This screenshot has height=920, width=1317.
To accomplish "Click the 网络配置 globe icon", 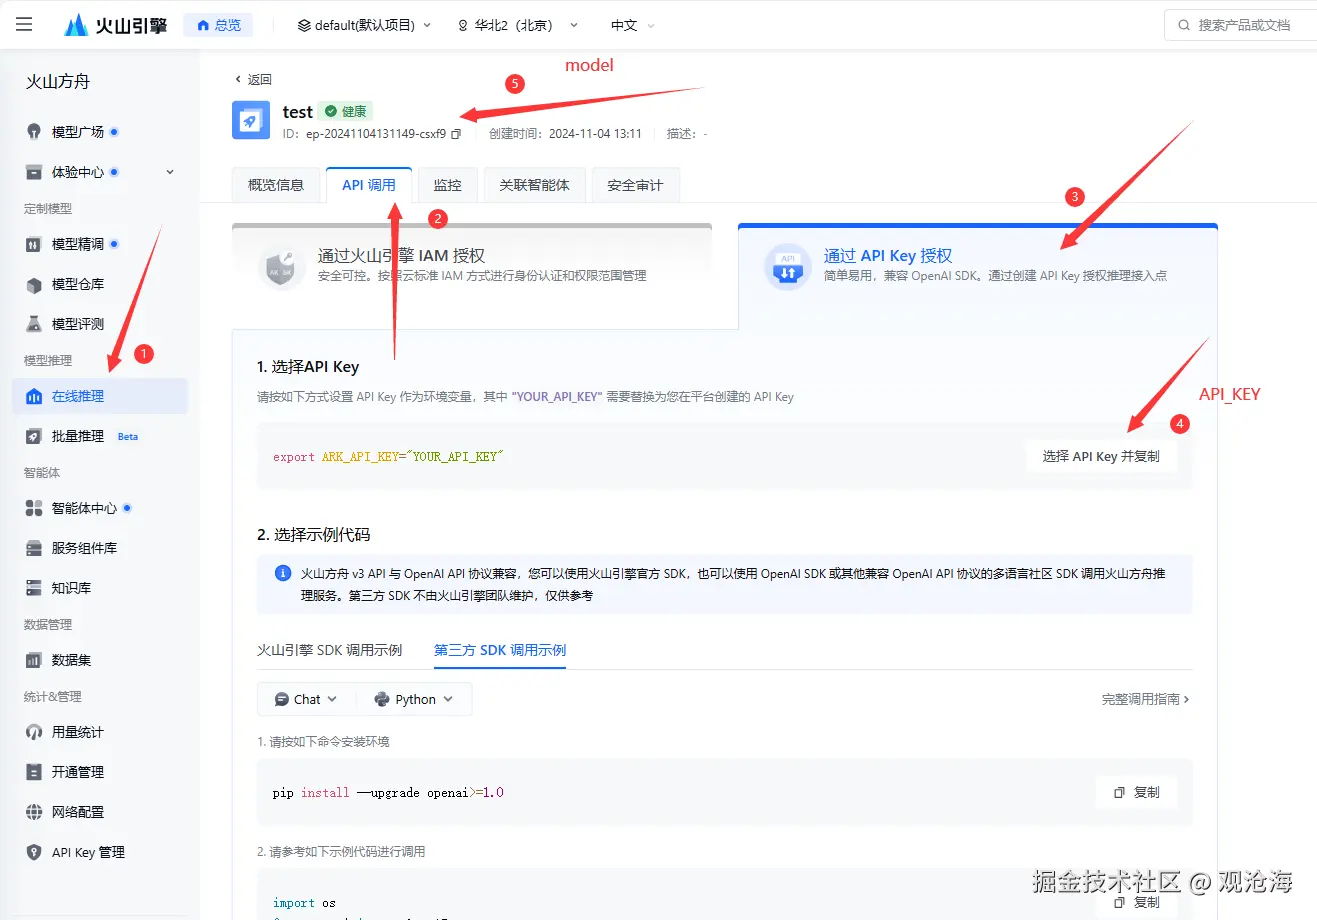I will [x=34, y=812].
